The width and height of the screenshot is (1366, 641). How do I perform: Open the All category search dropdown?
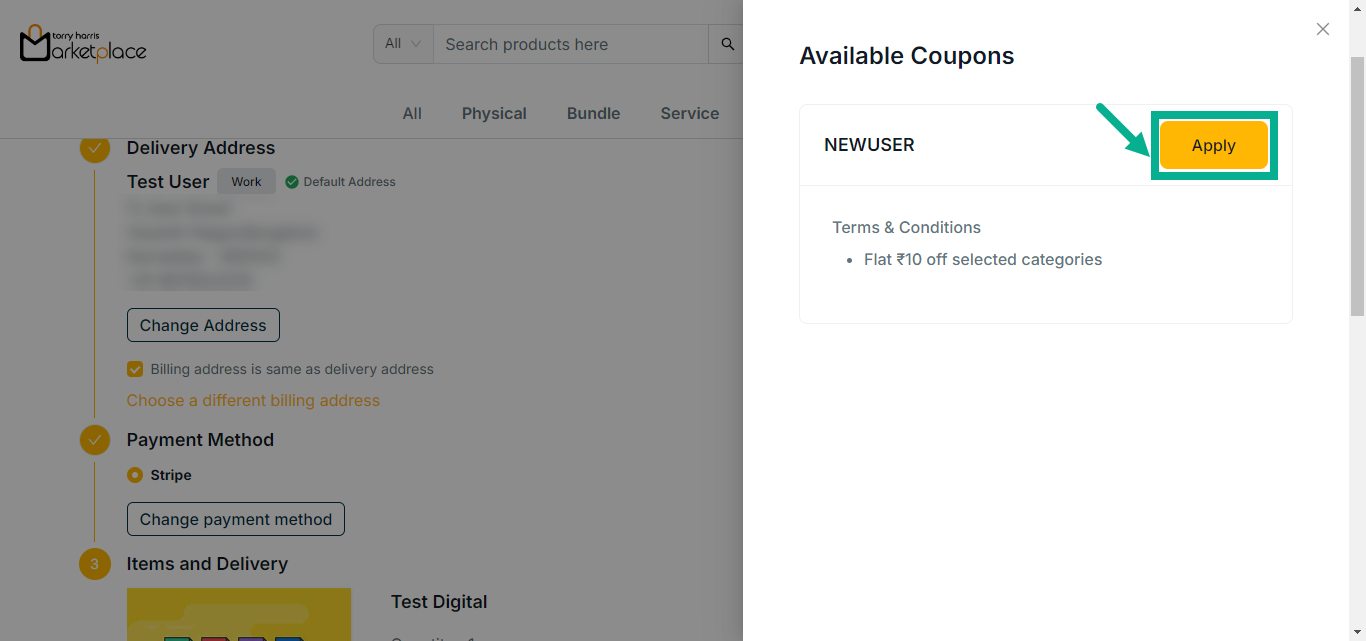pyautogui.click(x=403, y=44)
